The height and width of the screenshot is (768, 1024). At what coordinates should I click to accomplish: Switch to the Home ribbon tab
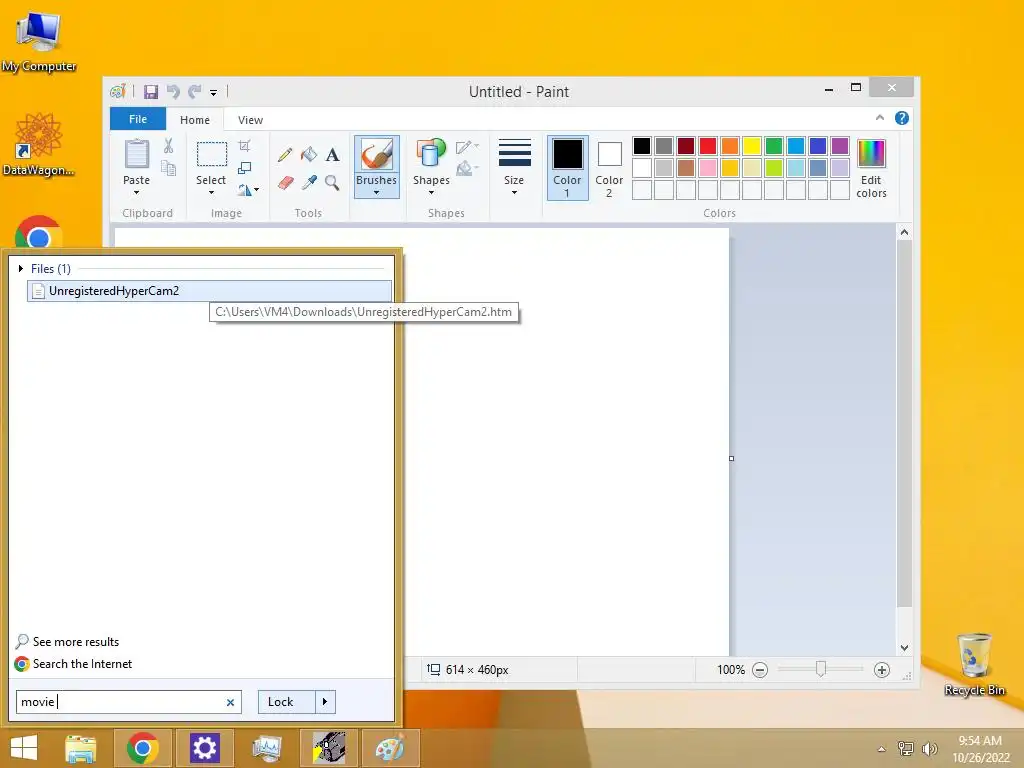point(195,120)
